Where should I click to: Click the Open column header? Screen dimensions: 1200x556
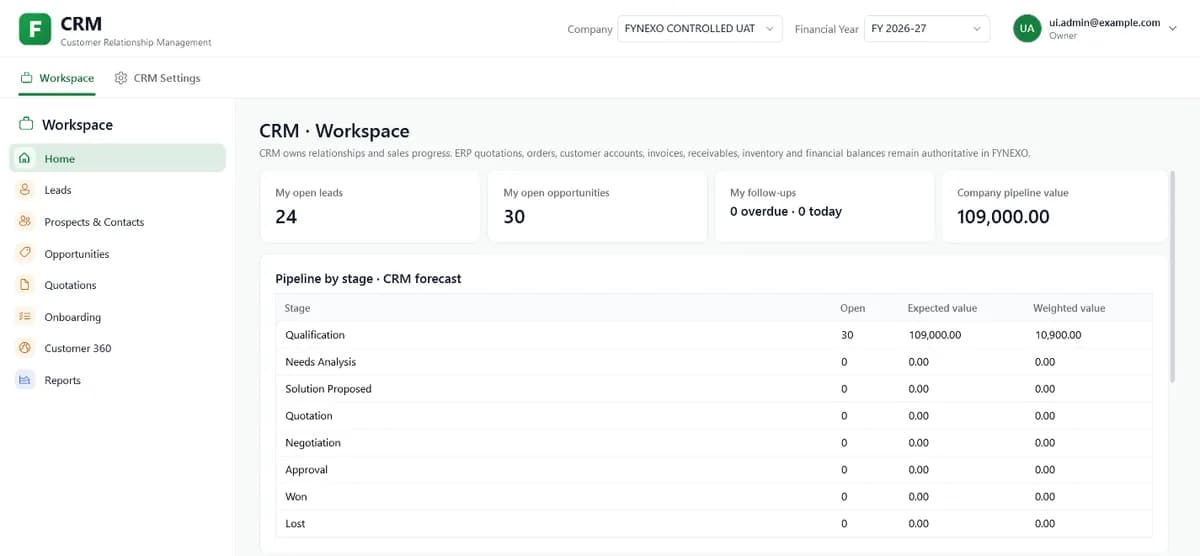coord(852,308)
